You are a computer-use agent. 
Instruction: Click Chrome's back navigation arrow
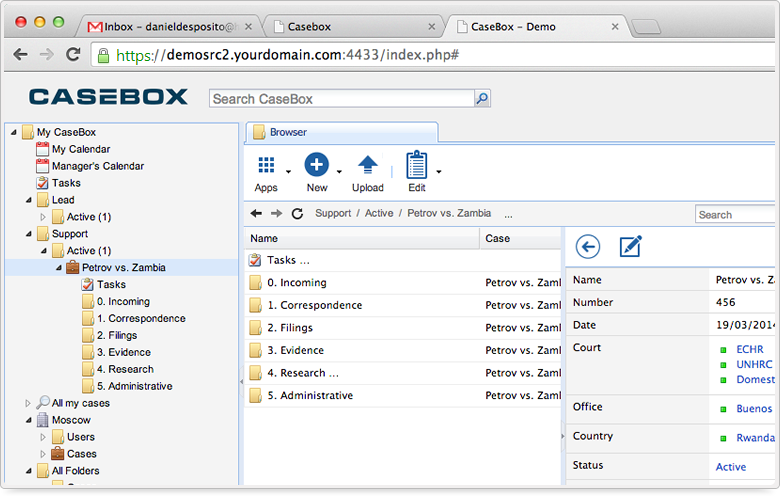[x=20, y=54]
